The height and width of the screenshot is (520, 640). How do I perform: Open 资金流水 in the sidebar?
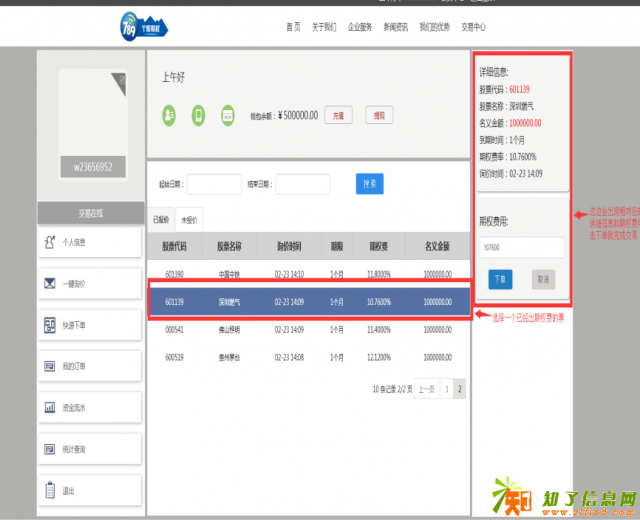[90, 408]
